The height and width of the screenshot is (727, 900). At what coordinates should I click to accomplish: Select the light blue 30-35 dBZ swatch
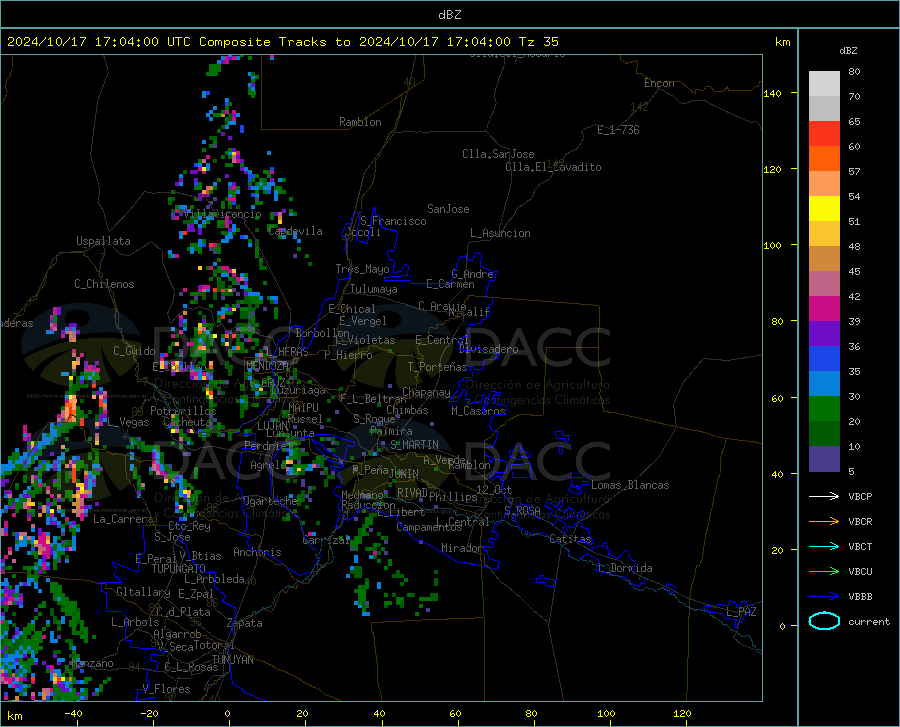click(x=824, y=384)
